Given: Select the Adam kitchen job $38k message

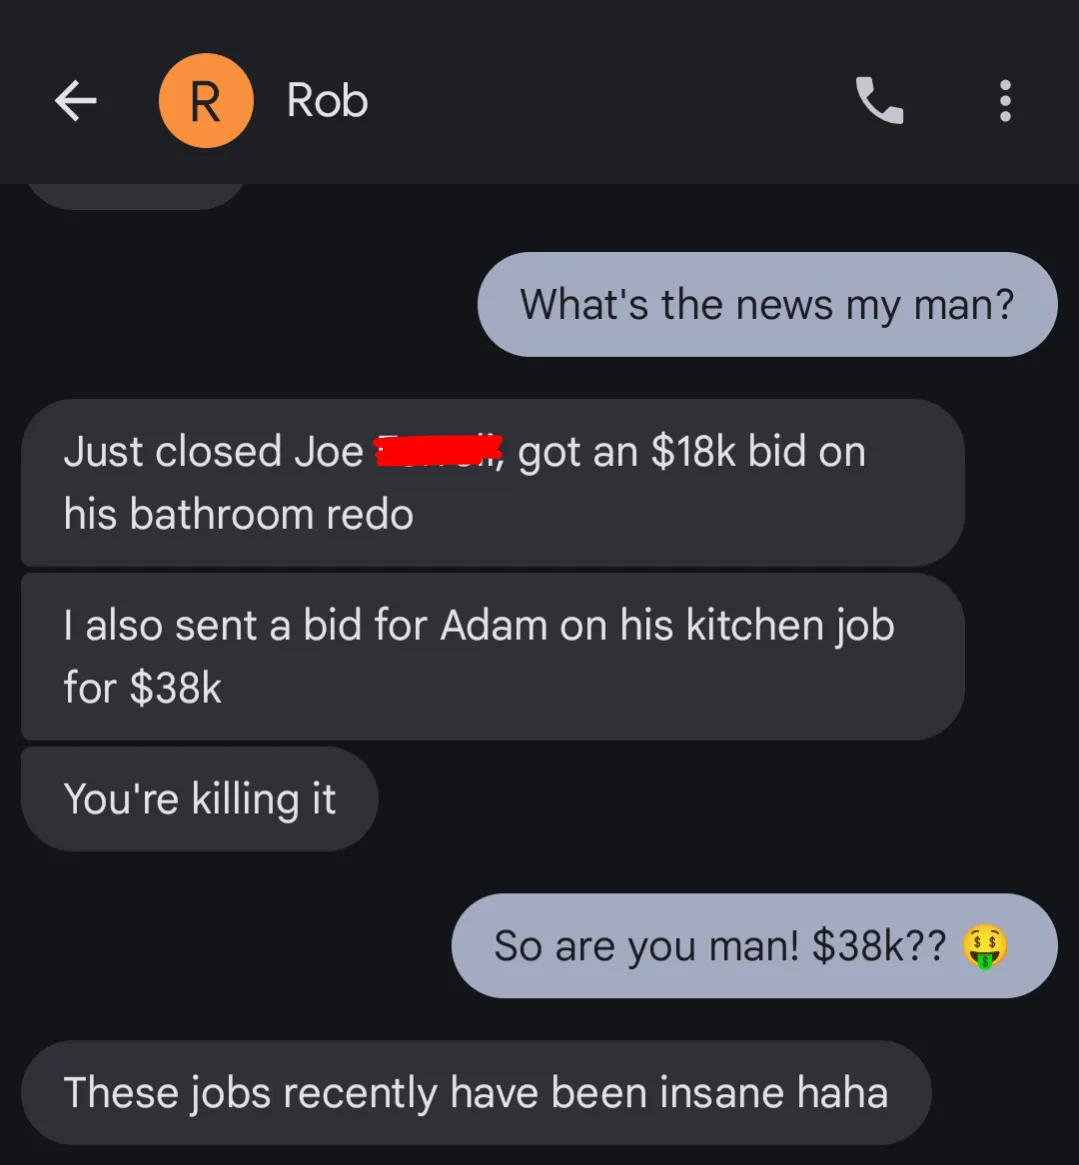Looking at the screenshot, I should 493,657.
